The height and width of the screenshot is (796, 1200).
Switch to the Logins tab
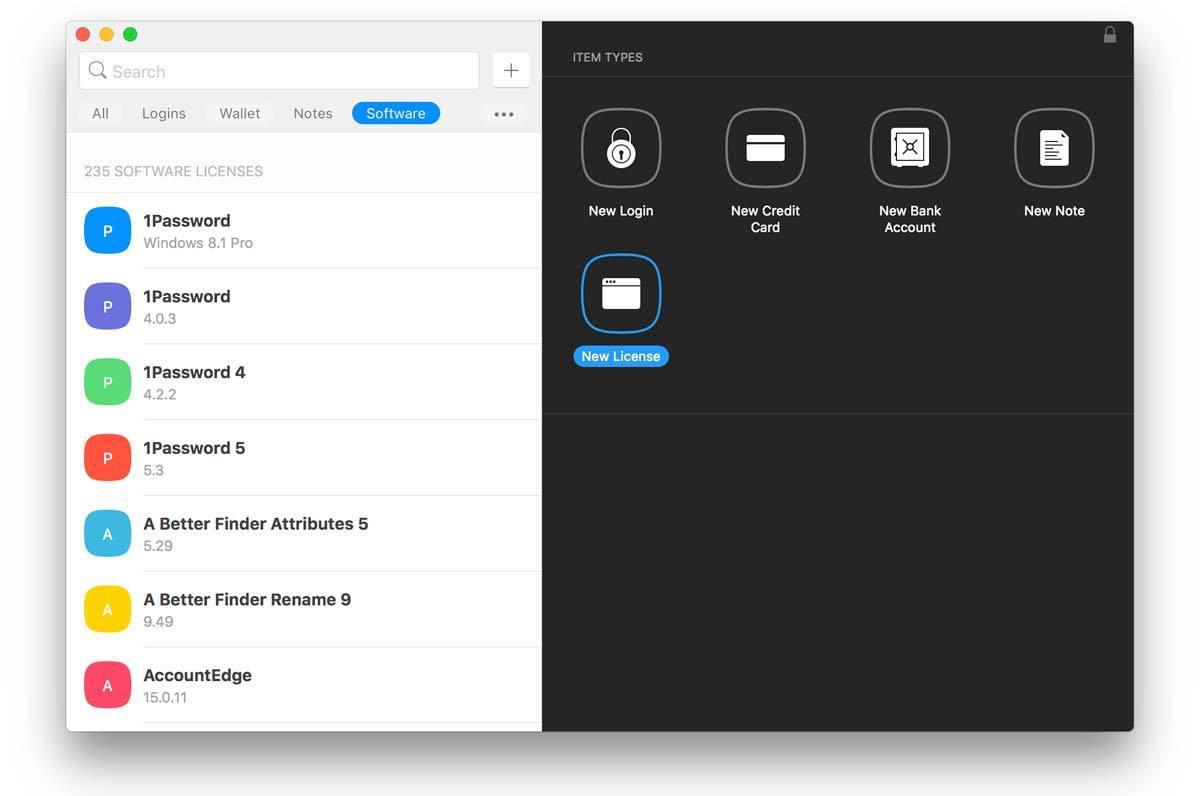(164, 113)
